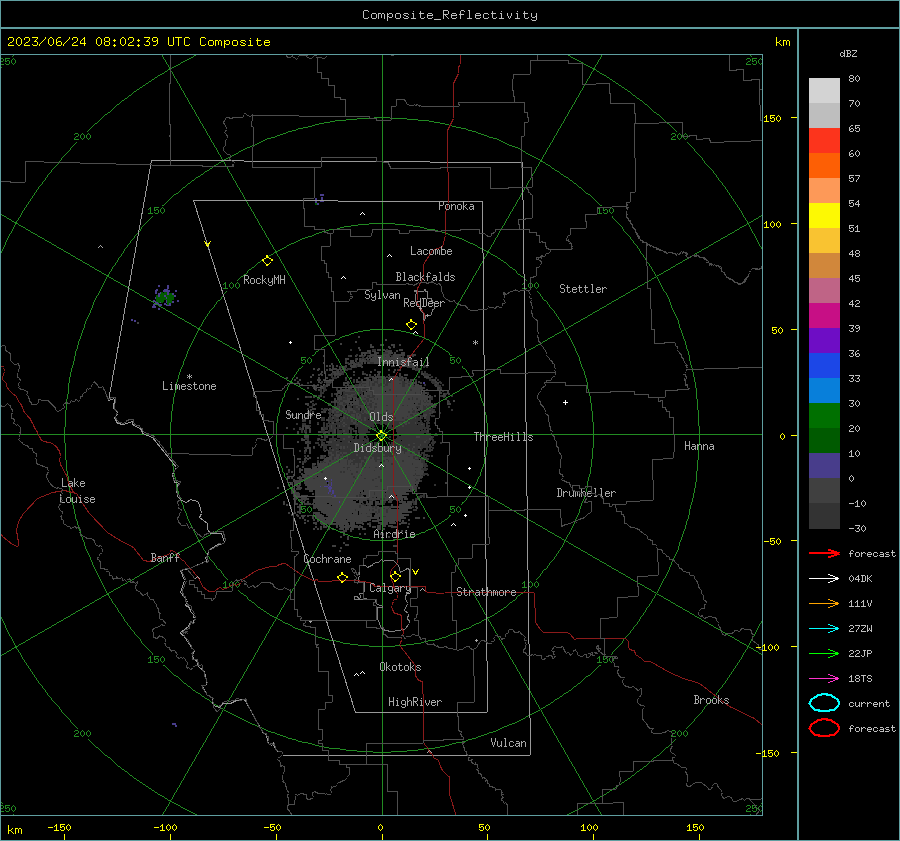This screenshot has width=900, height=841.
Task: Click the Sundre town label
Action: pos(303,414)
